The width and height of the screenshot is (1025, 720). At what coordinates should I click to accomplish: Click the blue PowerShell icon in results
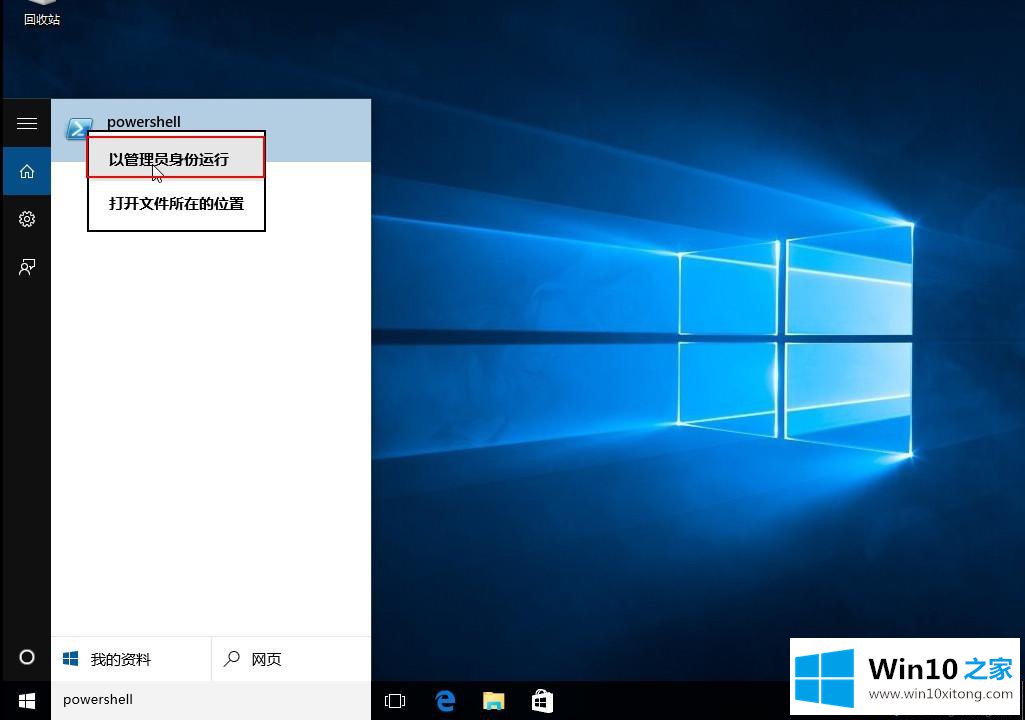click(78, 129)
